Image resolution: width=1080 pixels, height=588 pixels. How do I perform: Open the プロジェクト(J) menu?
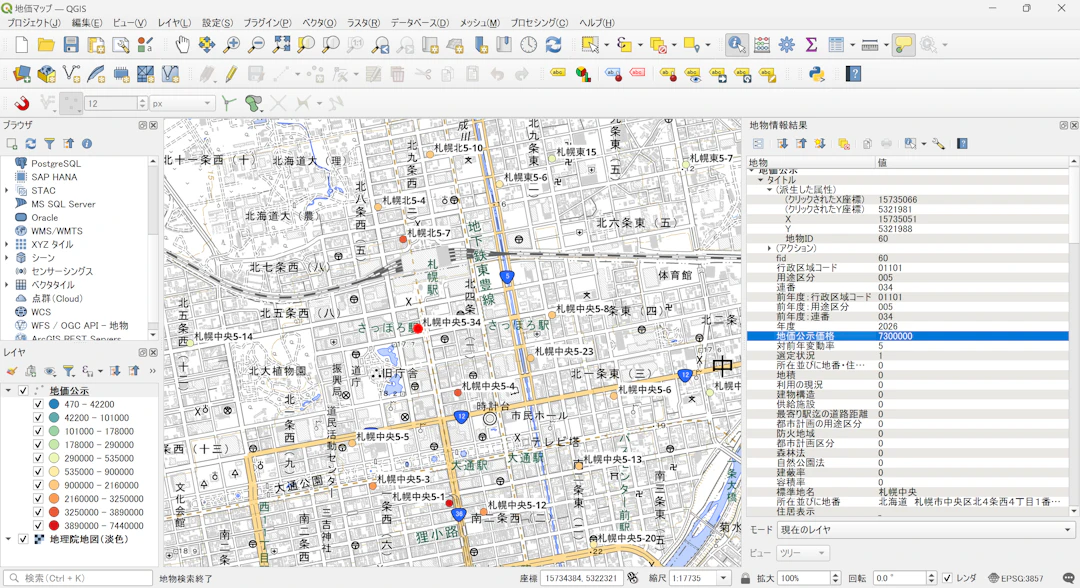[x=33, y=23]
